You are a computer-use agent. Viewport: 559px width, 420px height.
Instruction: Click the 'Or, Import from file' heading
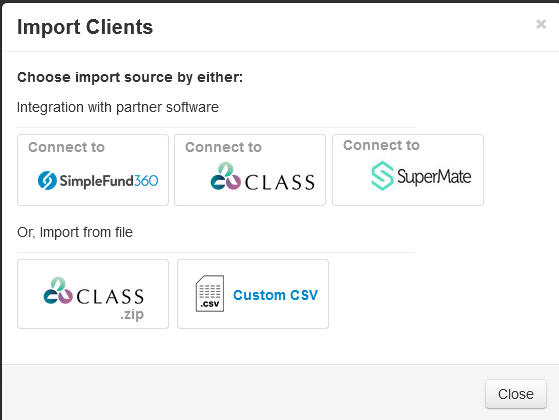75,232
